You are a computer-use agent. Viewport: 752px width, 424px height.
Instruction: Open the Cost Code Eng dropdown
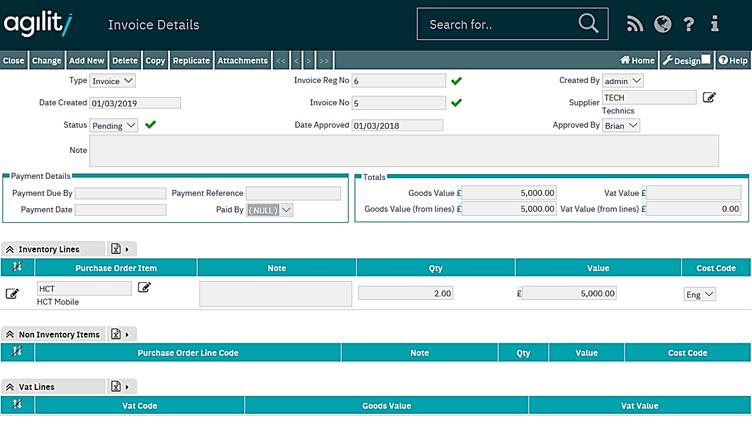coord(700,294)
